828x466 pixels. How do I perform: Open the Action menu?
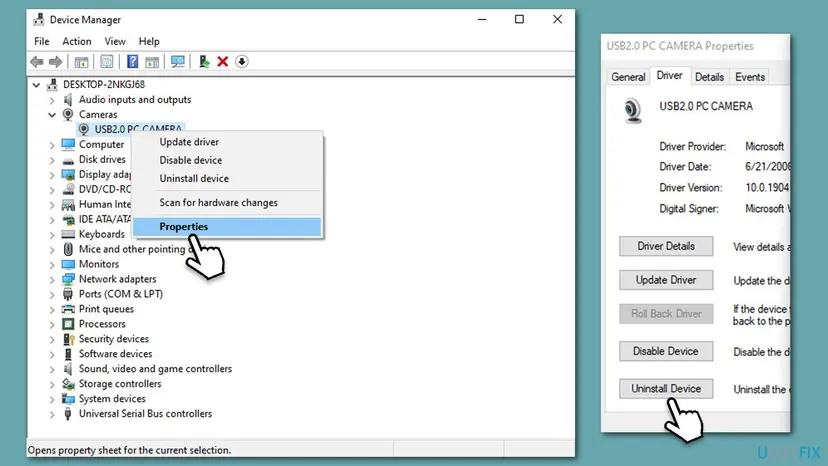click(x=77, y=41)
